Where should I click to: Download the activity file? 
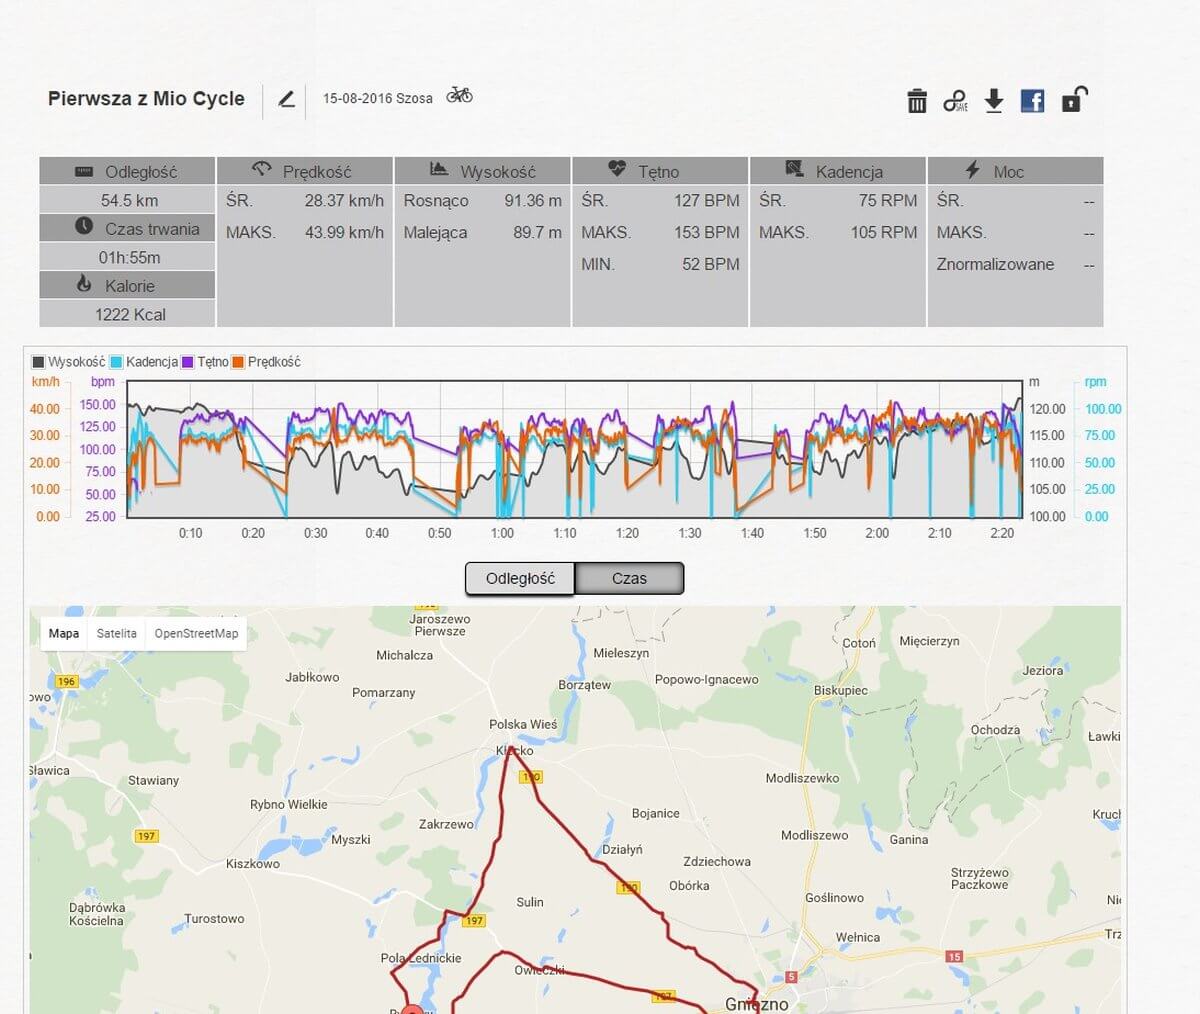[994, 101]
